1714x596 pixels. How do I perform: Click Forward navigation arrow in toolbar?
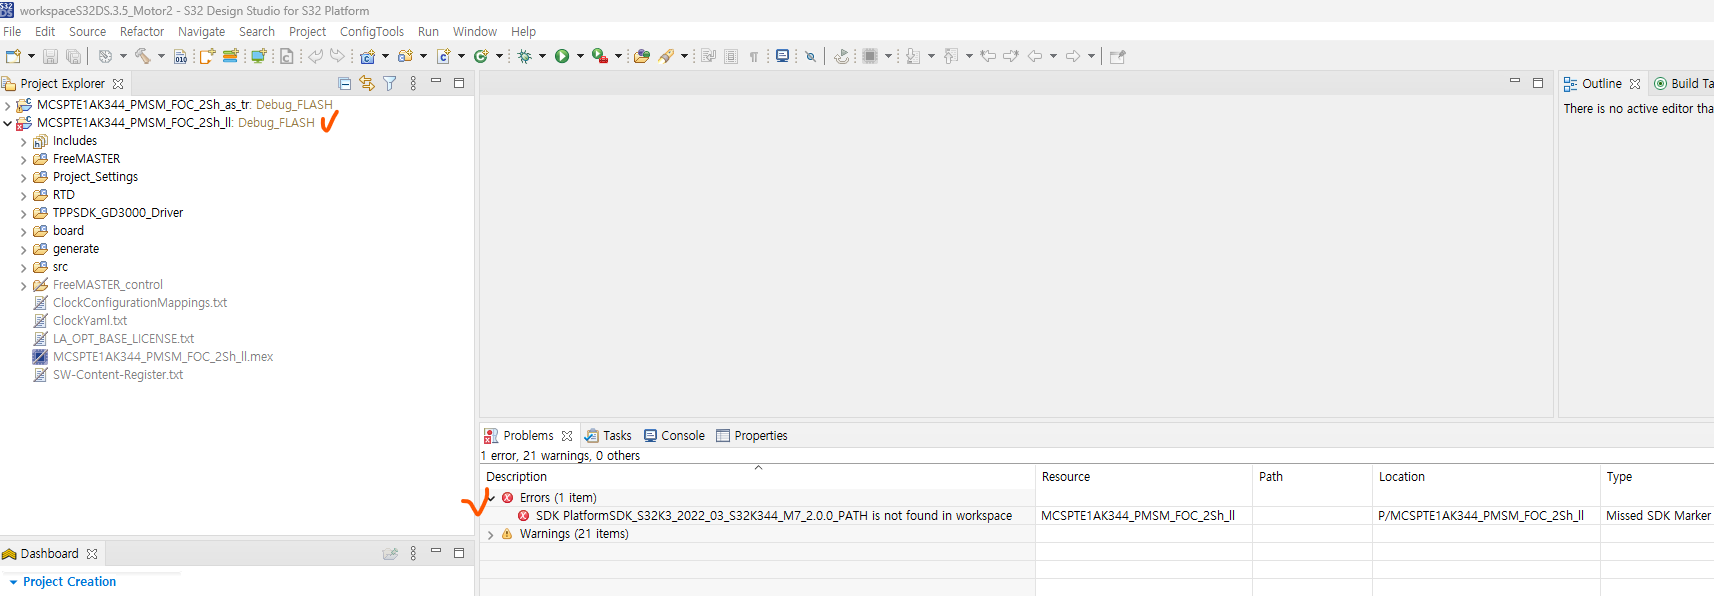1073,56
